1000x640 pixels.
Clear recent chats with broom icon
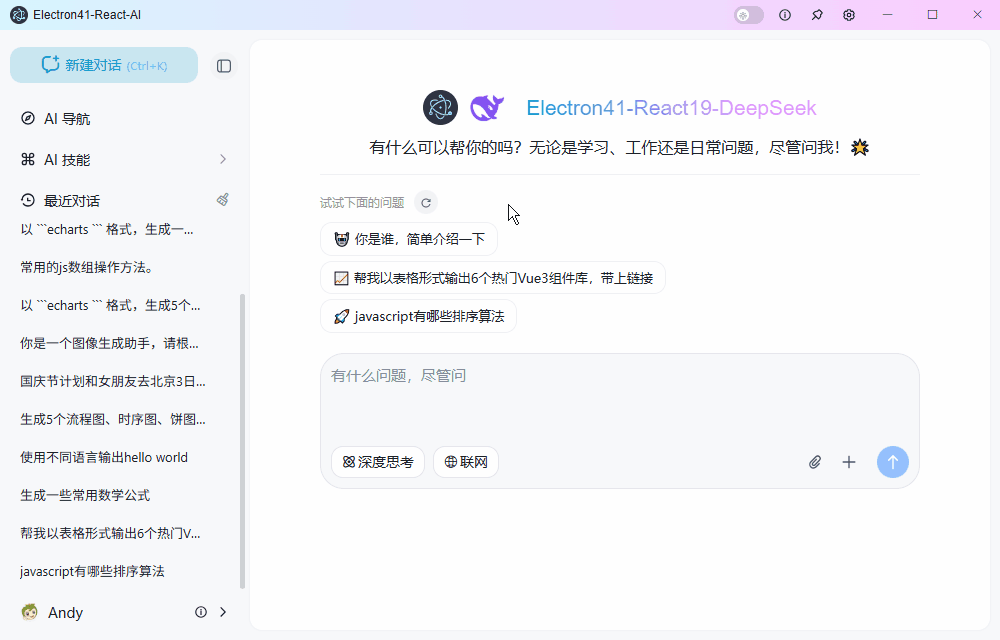click(x=223, y=200)
